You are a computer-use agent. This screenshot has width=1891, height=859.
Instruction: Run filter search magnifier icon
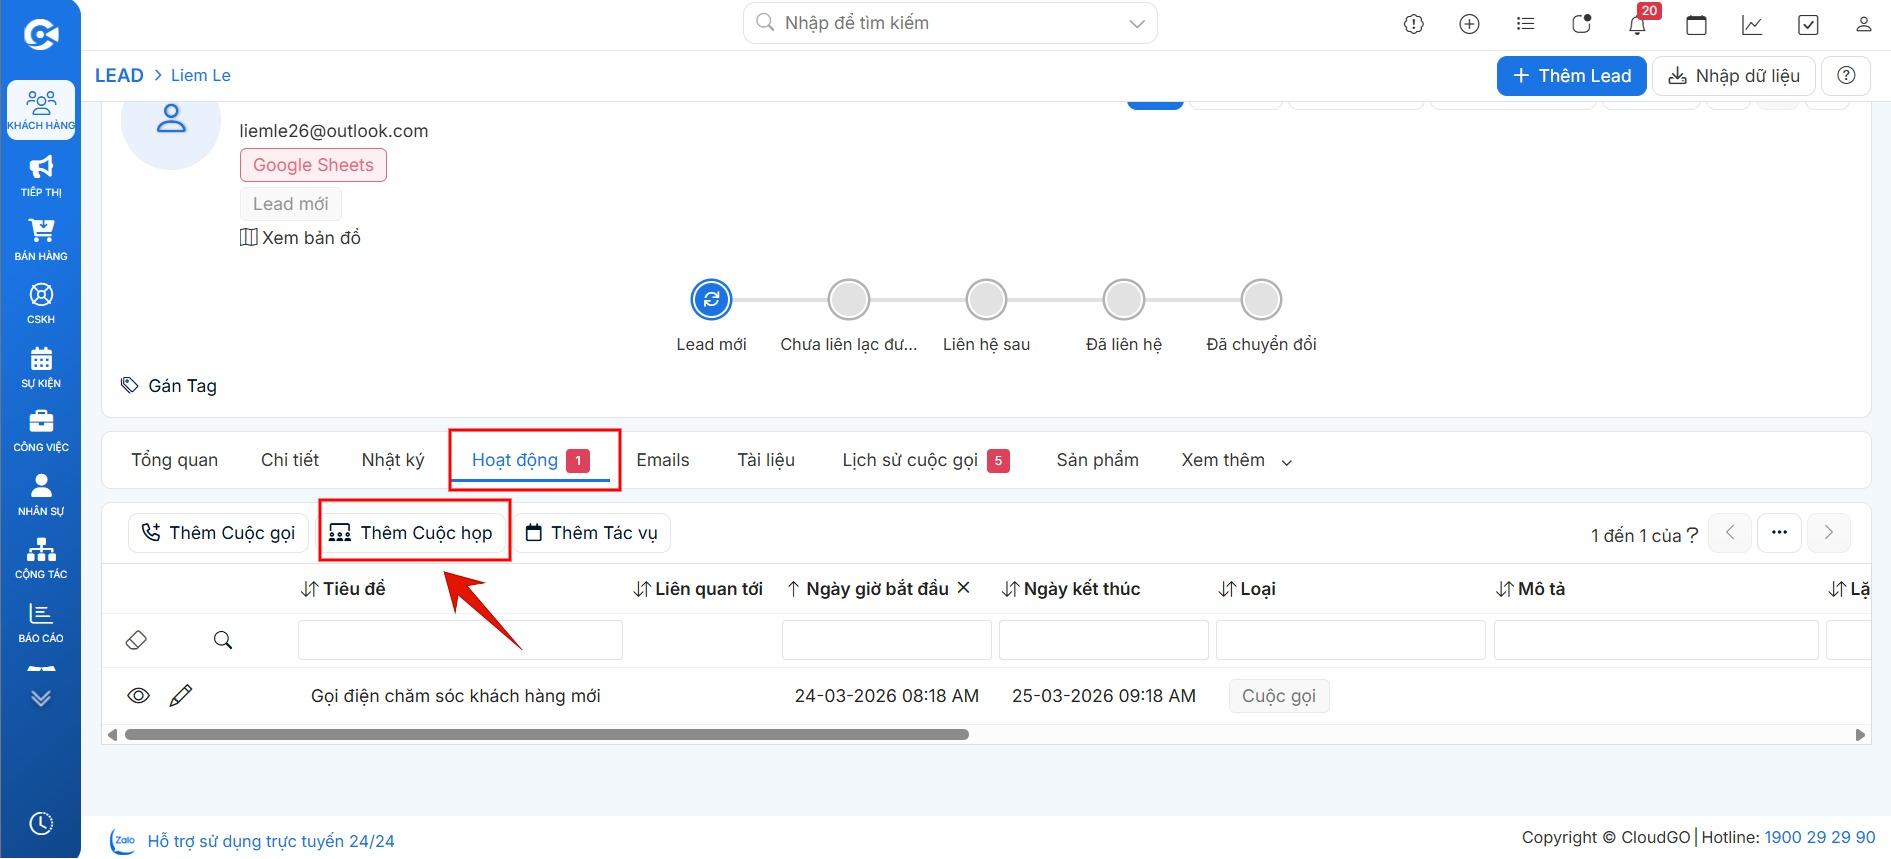(223, 640)
